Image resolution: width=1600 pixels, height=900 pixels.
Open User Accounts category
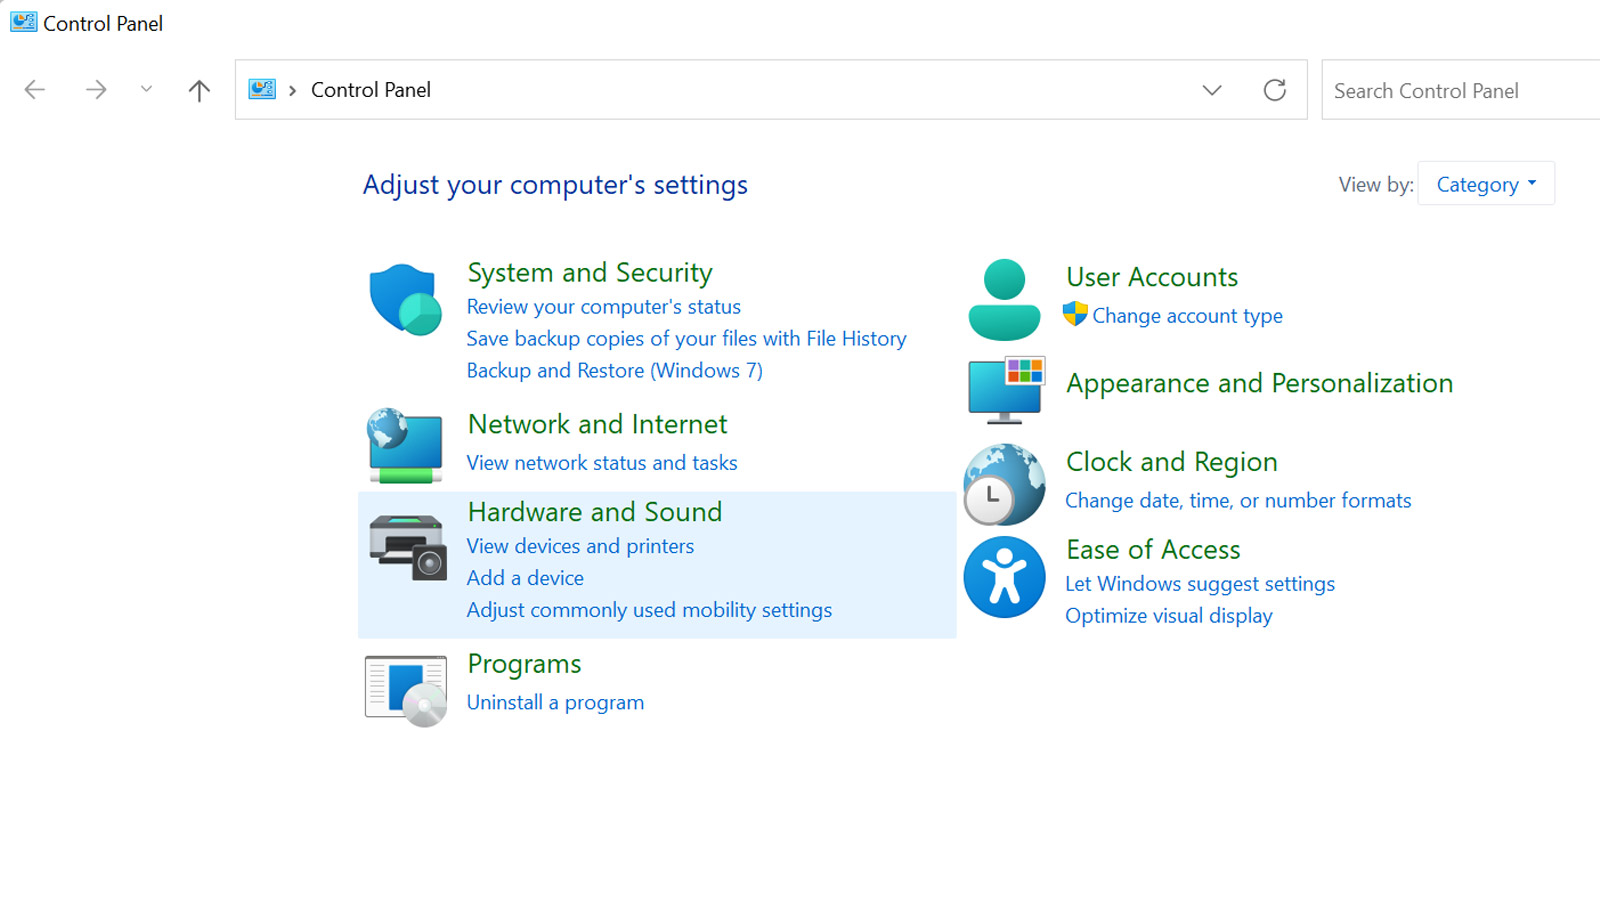coord(1152,277)
